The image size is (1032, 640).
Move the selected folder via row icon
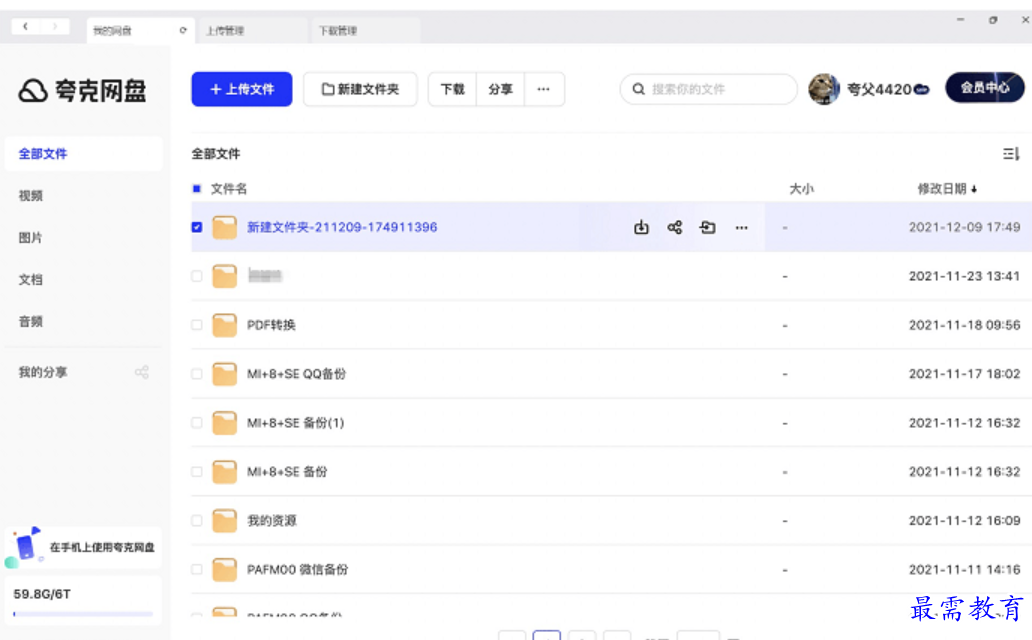tap(708, 227)
